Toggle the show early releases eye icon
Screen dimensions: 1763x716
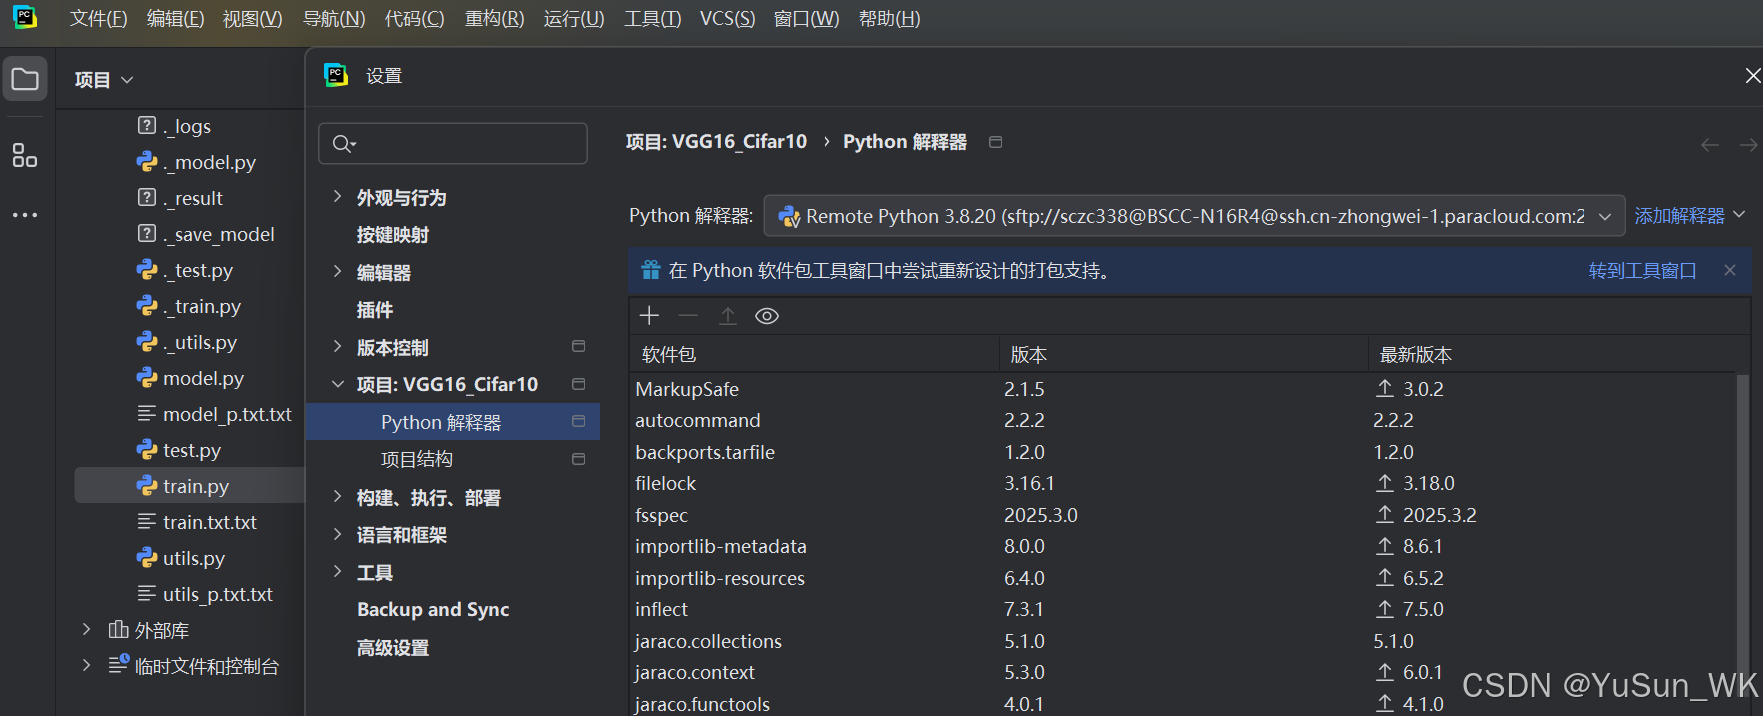tap(767, 316)
